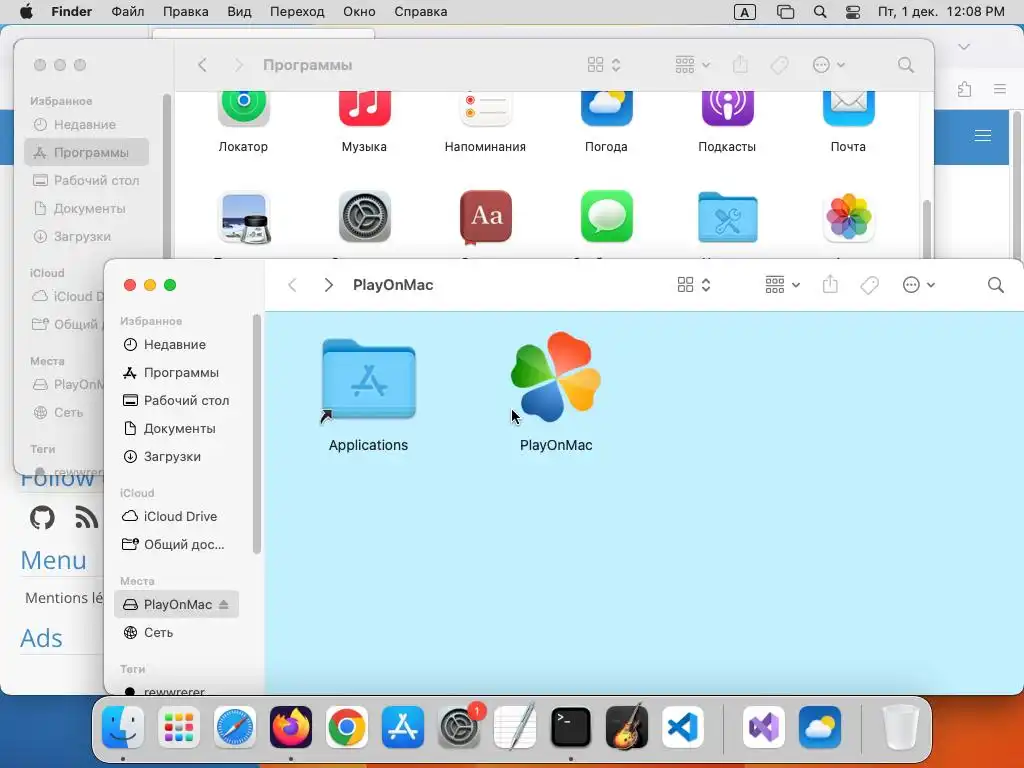This screenshot has width=1024, height=768.
Task: Go forward in PlayOnMac window
Action: [x=328, y=285]
